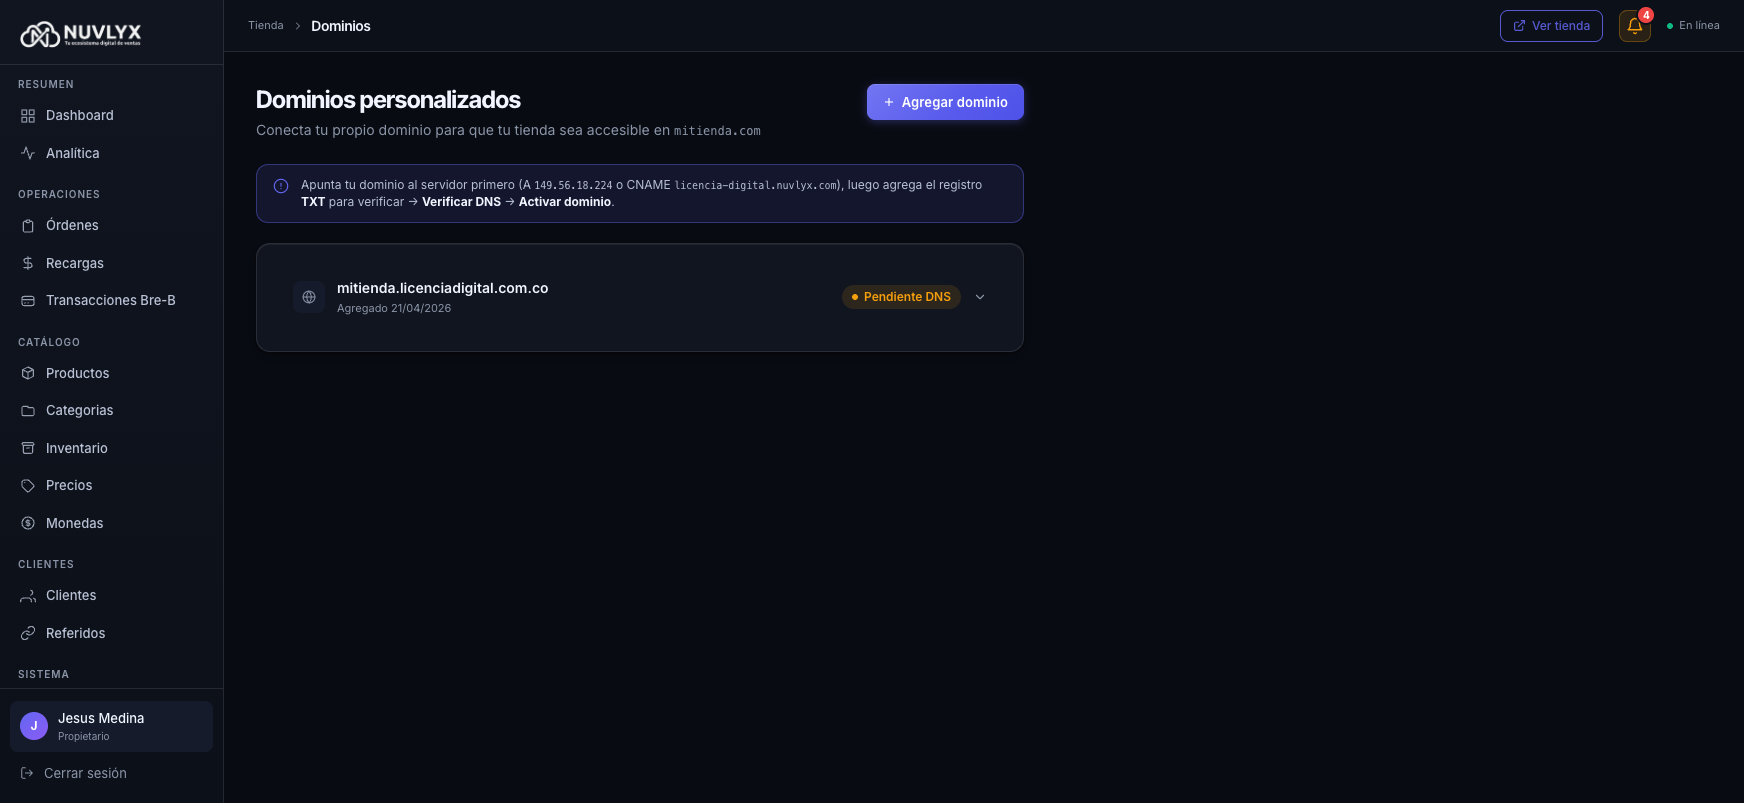Go to Recargas section
1744x803 pixels.
click(x=74, y=263)
